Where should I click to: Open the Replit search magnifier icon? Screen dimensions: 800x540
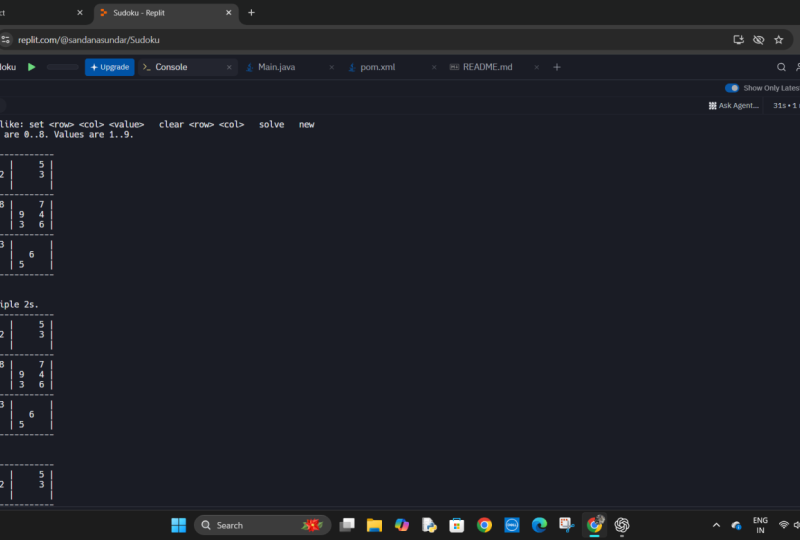(x=781, y=67)
